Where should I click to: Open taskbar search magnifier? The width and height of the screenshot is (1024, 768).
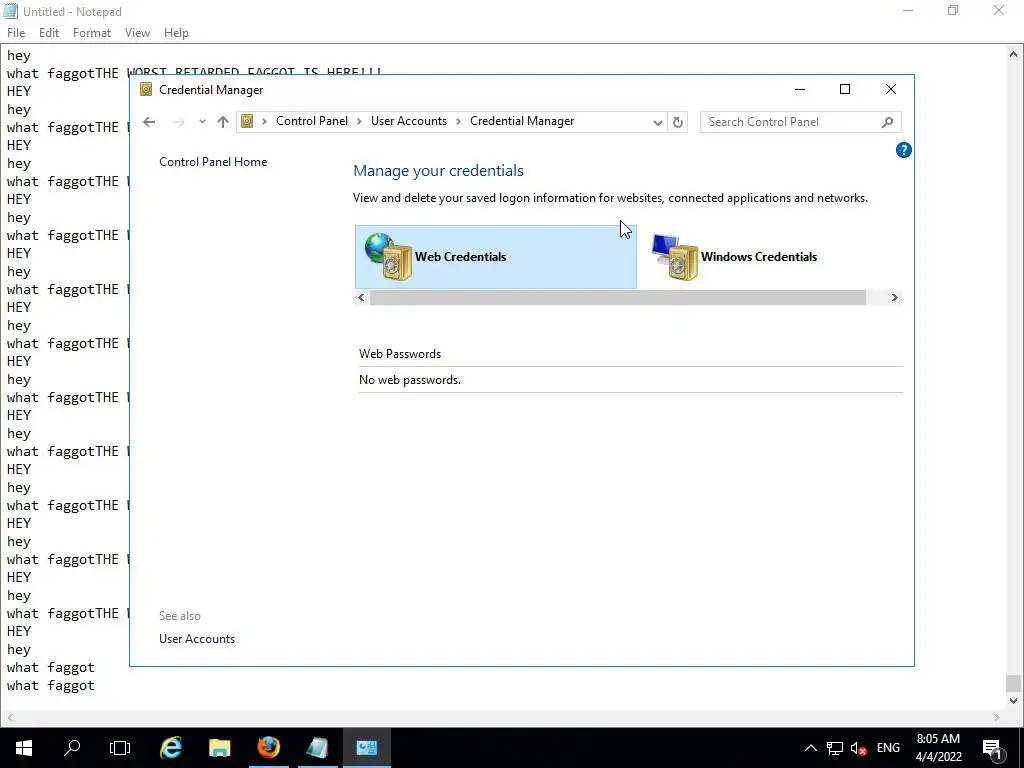coord(72,748)
